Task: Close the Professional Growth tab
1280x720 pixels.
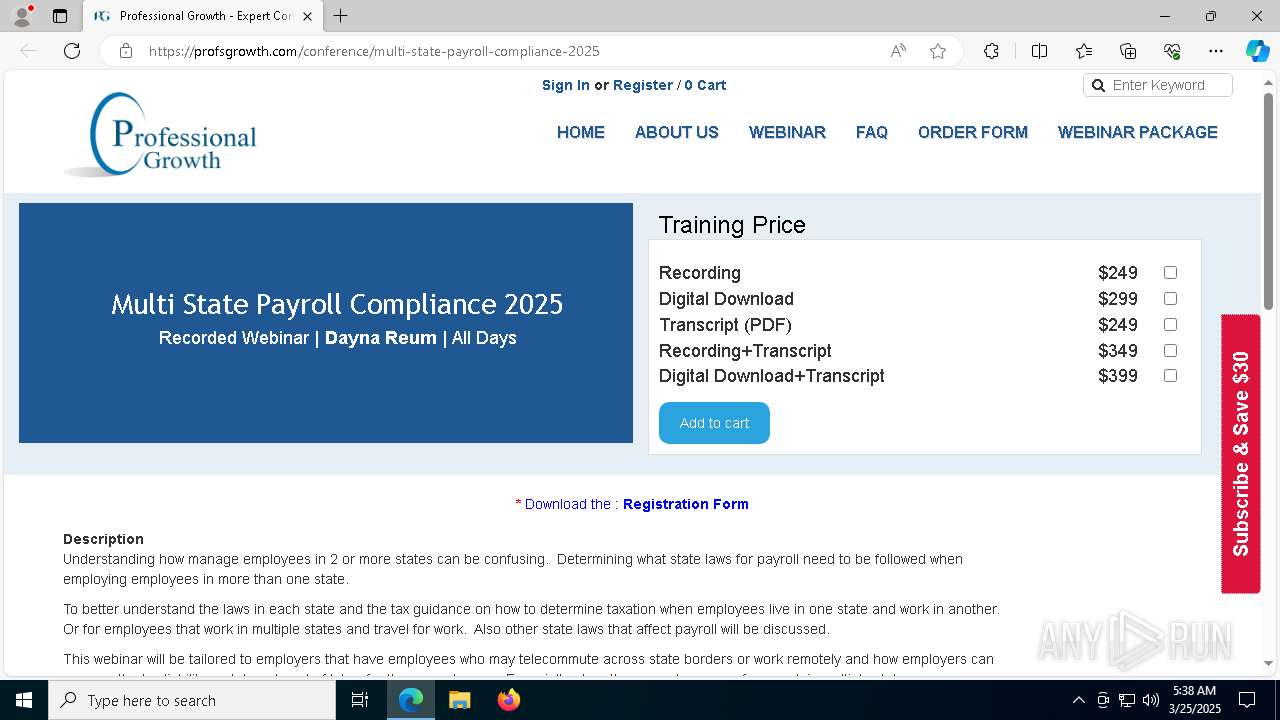Action: tap(307, 16)
